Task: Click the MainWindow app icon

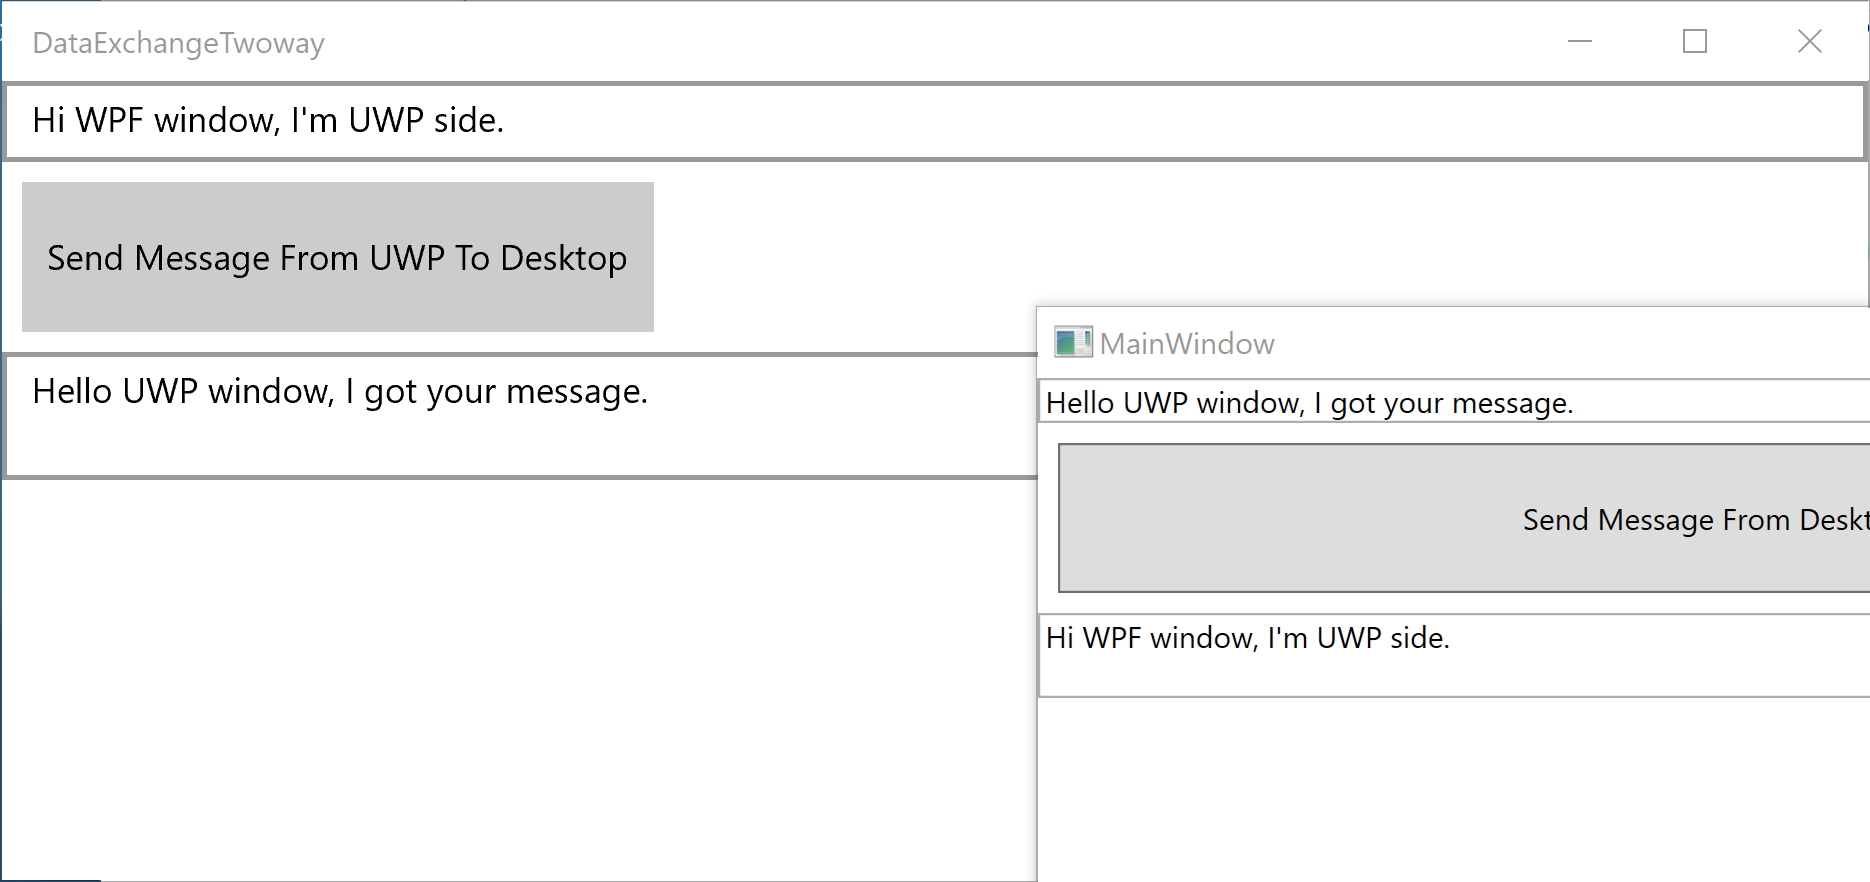Action: point(1073,343)
